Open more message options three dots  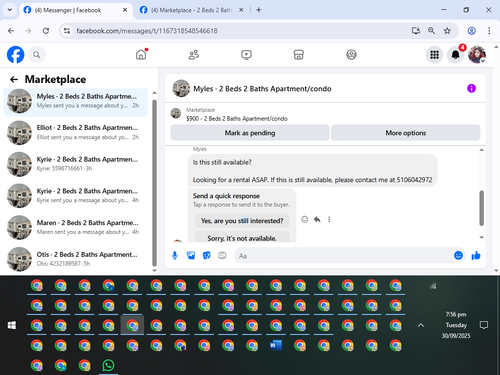pyautogui.click(x=329, y=219)
